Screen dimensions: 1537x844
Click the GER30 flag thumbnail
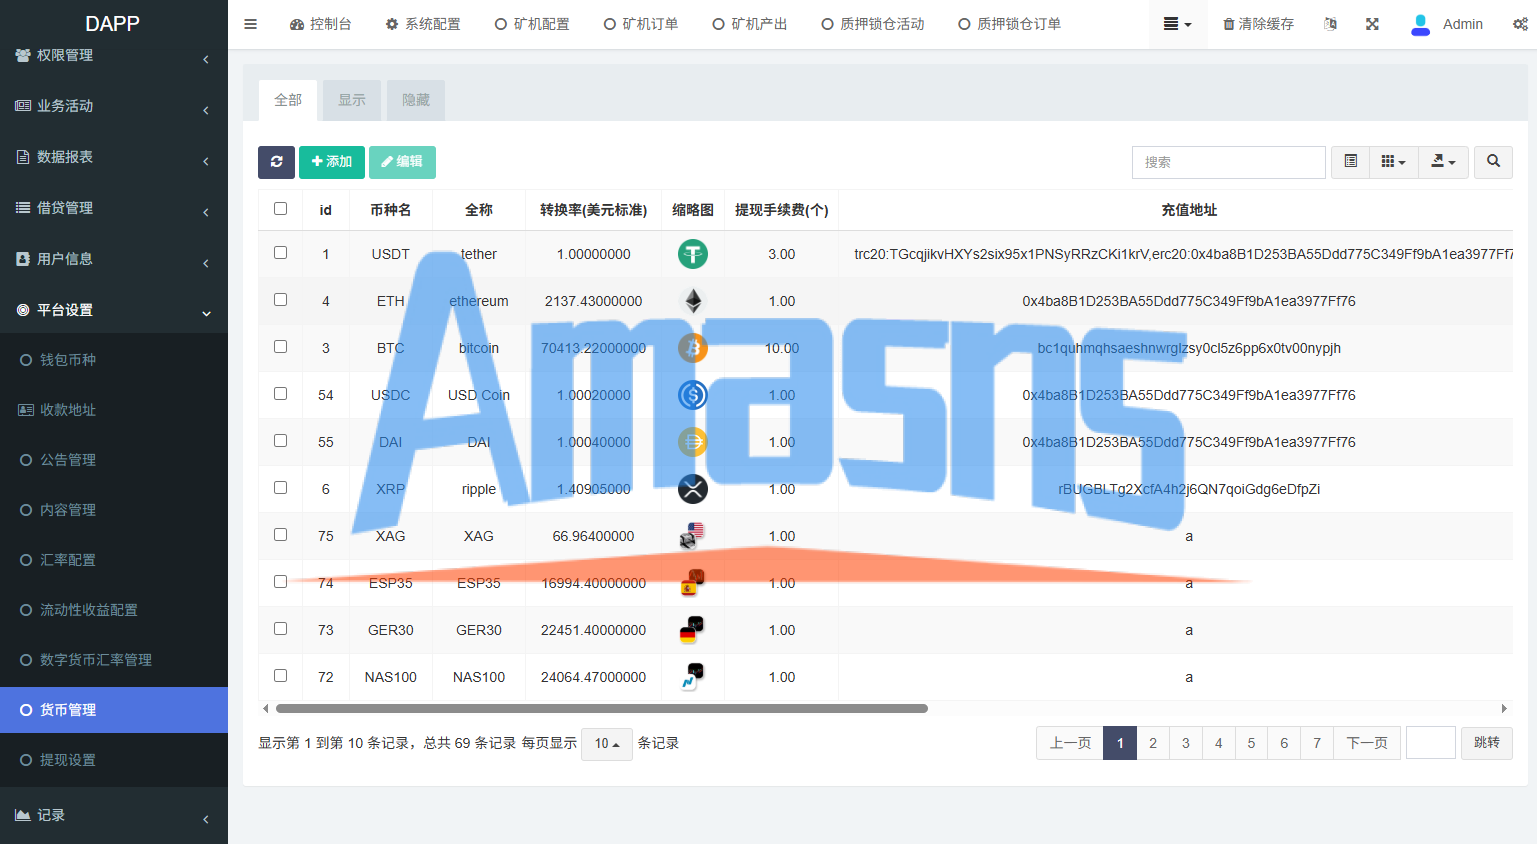[692, 630]
